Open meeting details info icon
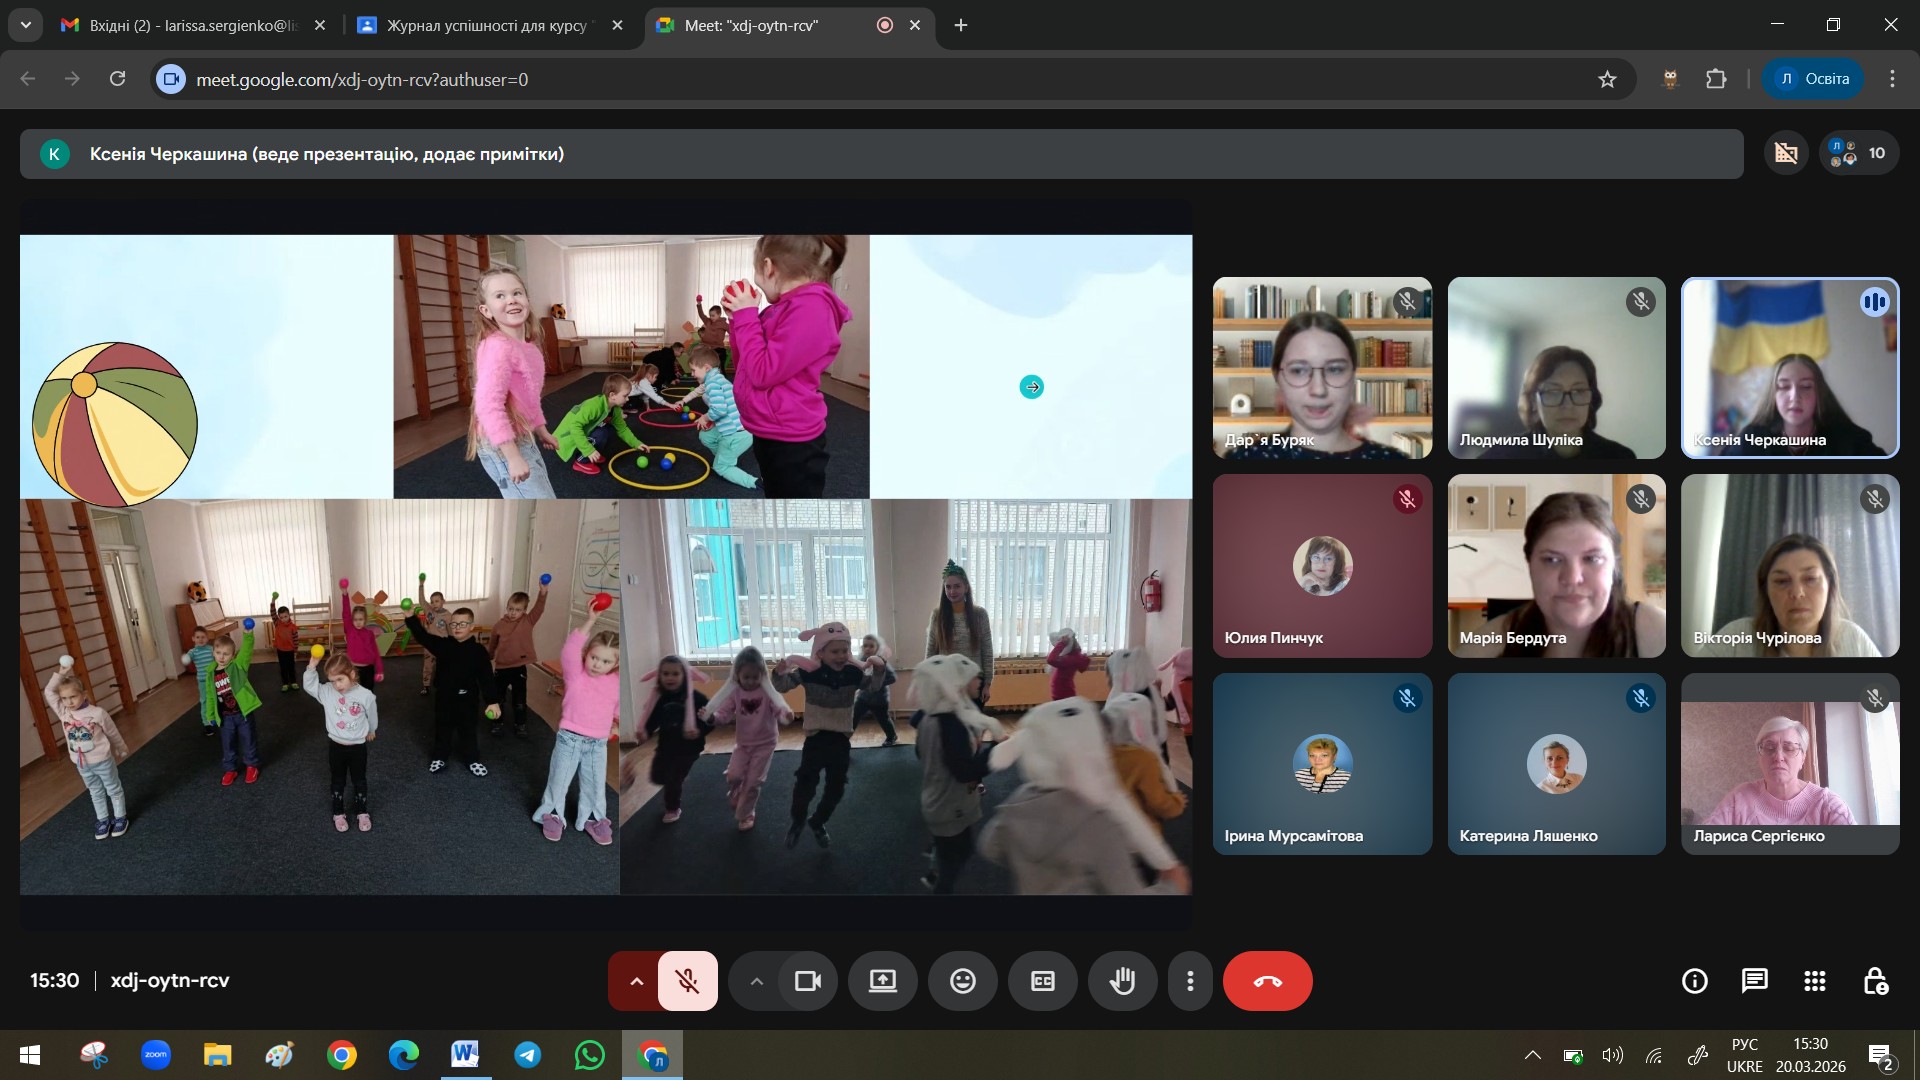Viewport: 1920px width, 1080px height. pyautogui.click(x=1694, y=981)
